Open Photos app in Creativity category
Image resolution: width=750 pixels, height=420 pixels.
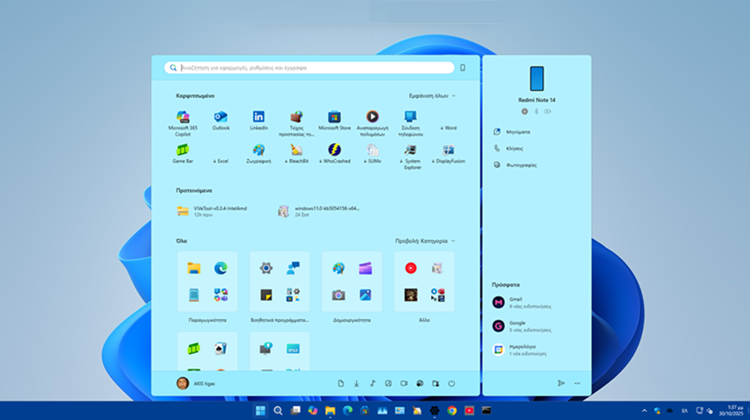365,295
